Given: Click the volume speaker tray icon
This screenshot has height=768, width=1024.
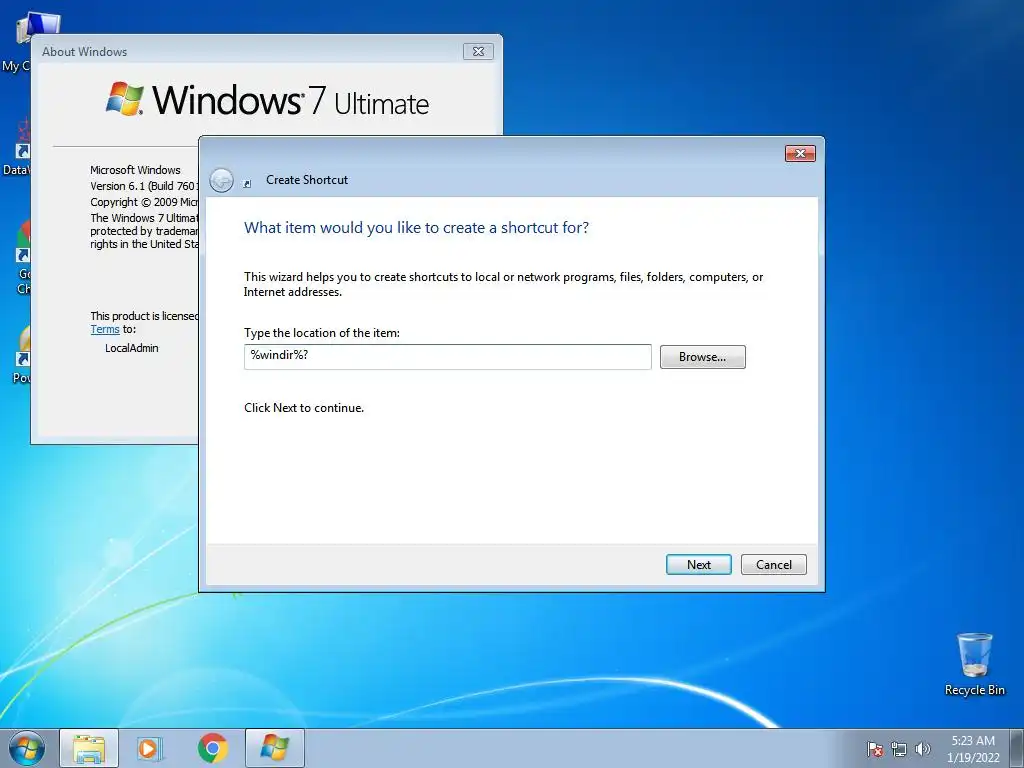Looking at the screenshot, I should click(923, 749).
